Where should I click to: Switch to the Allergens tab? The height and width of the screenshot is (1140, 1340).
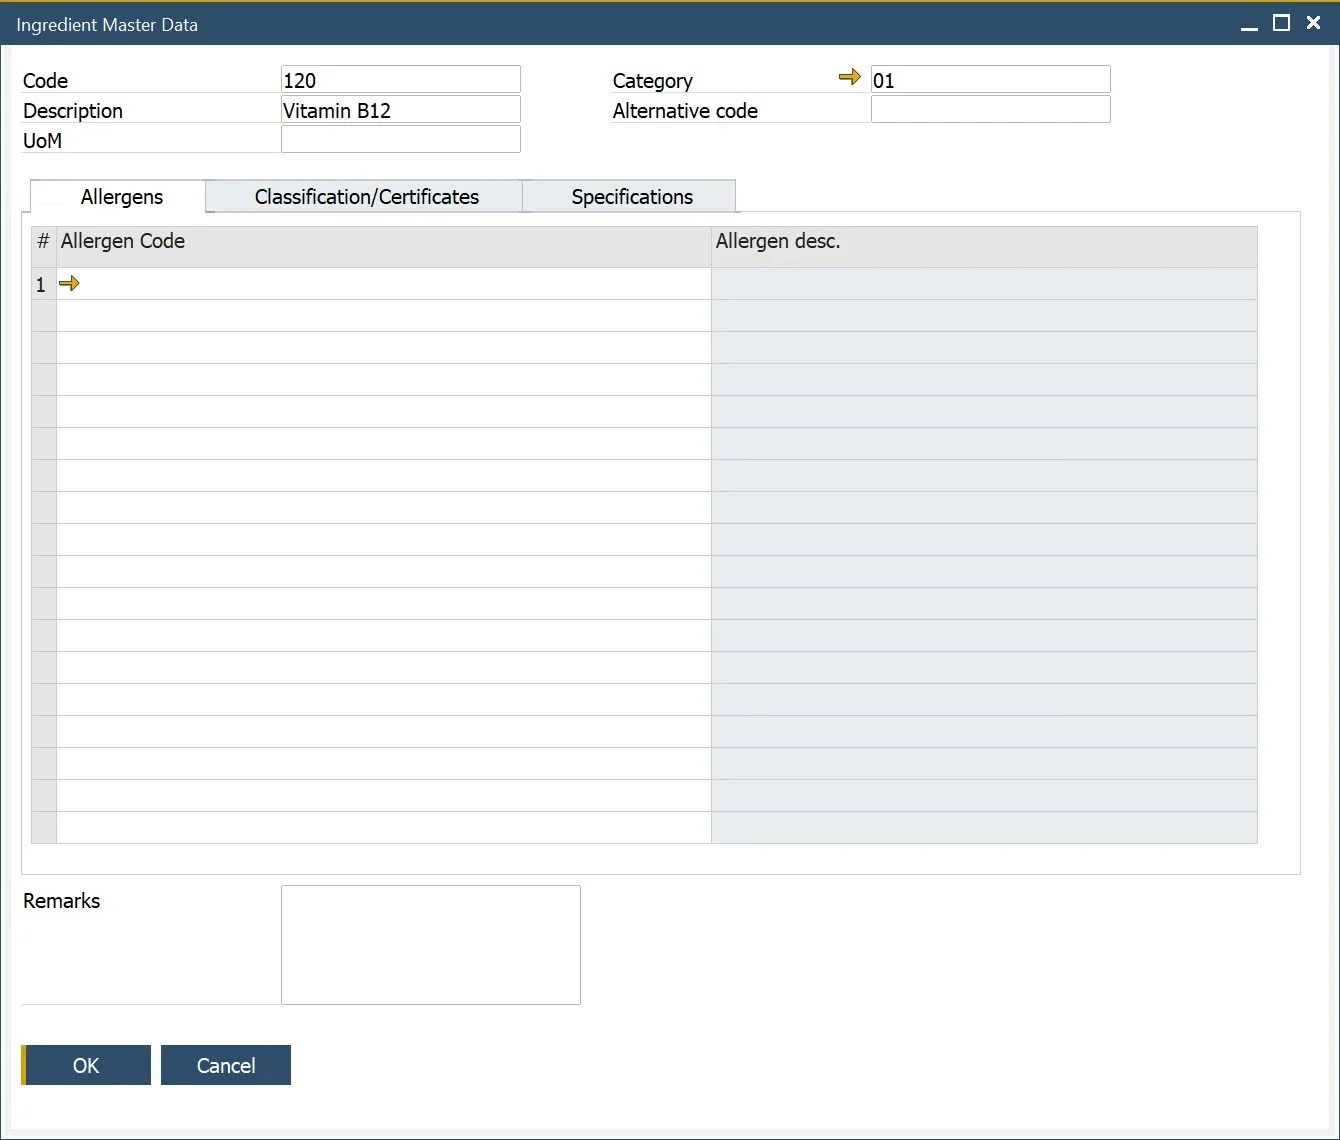pos(121,197)
